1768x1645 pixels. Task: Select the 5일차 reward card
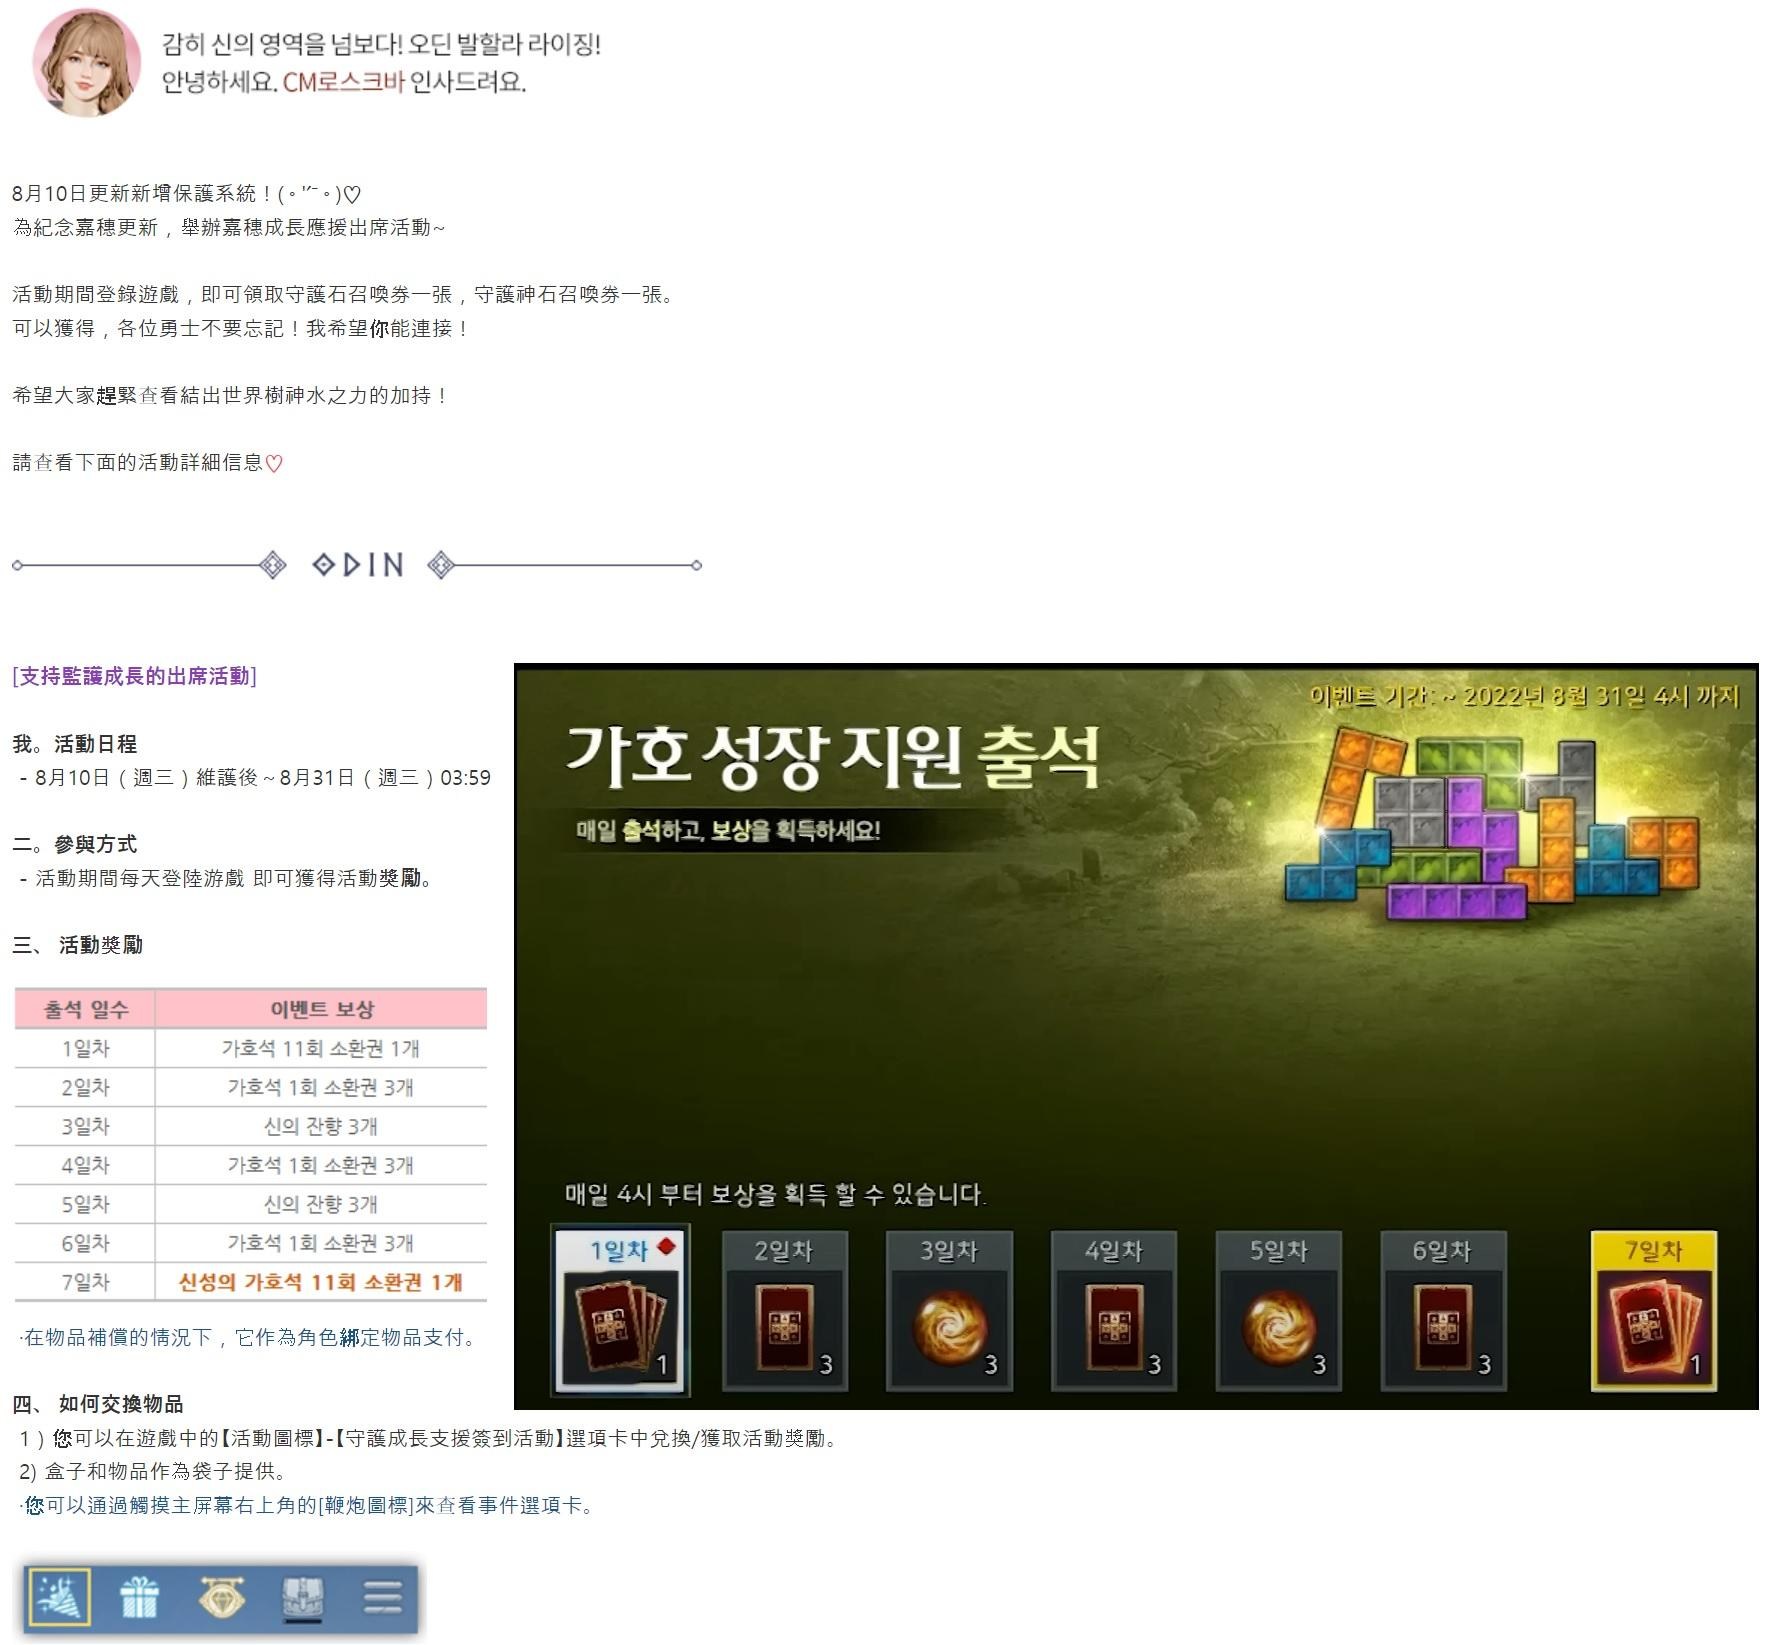point(1278,1311)
